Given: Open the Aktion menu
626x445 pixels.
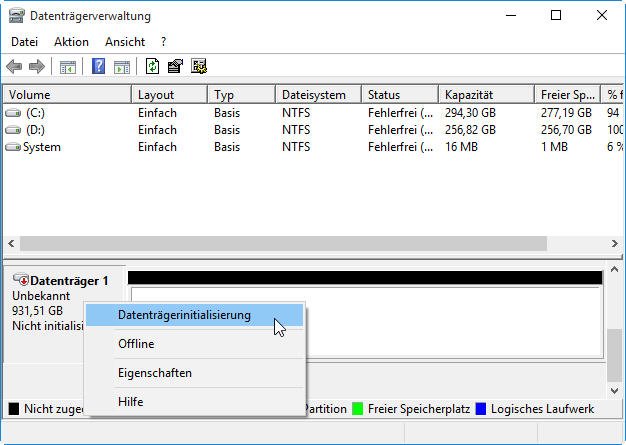Looking at the screenshot, I should point(71,42).
